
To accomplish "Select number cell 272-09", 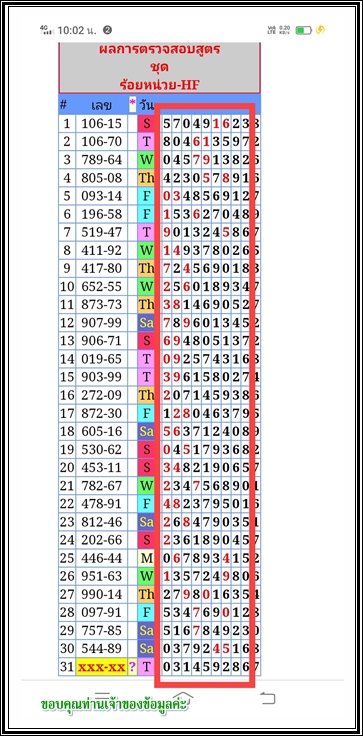I will [x=101, y=395].
